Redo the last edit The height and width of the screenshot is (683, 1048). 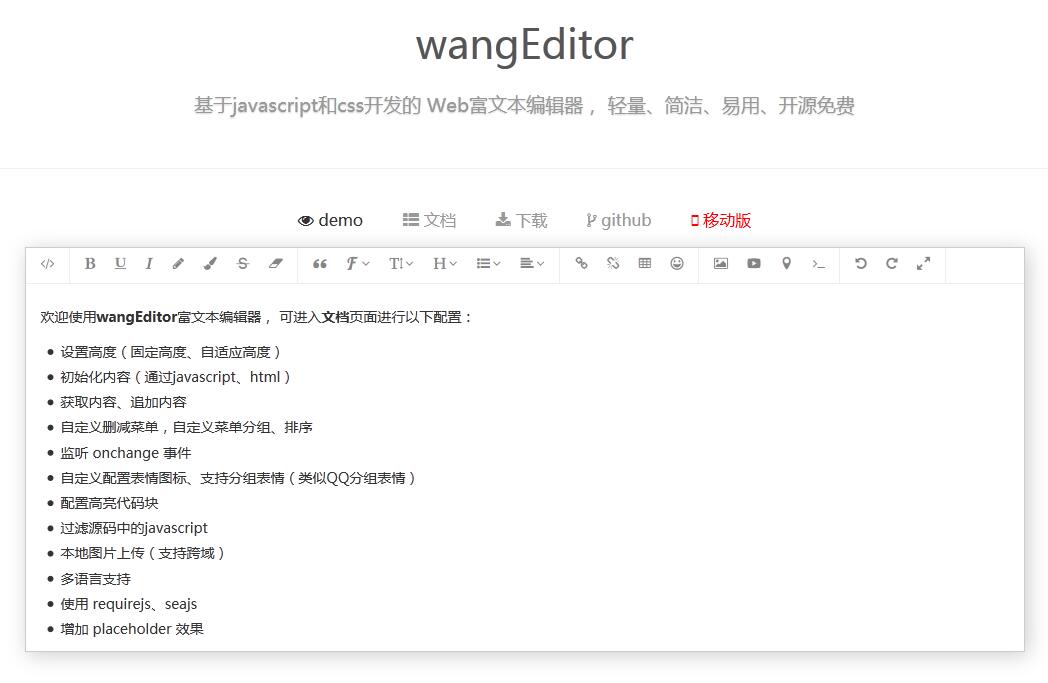pos(892,264)
